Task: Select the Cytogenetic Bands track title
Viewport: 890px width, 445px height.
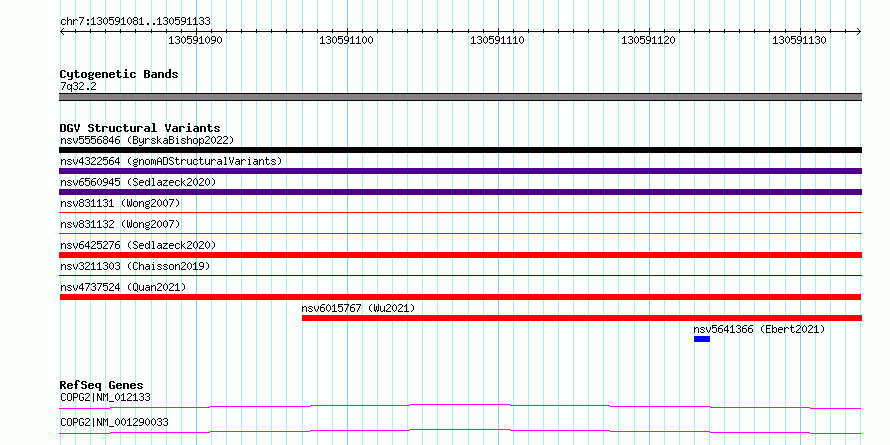Action: (119, 74)
